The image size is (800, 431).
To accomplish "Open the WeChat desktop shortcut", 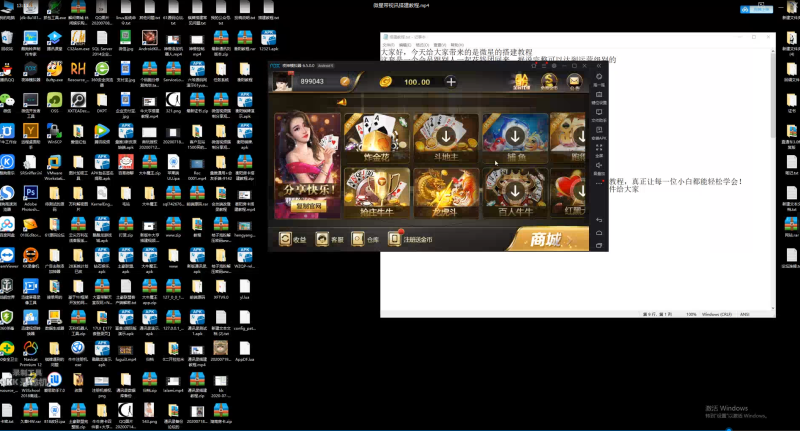I will pos(8,100).
